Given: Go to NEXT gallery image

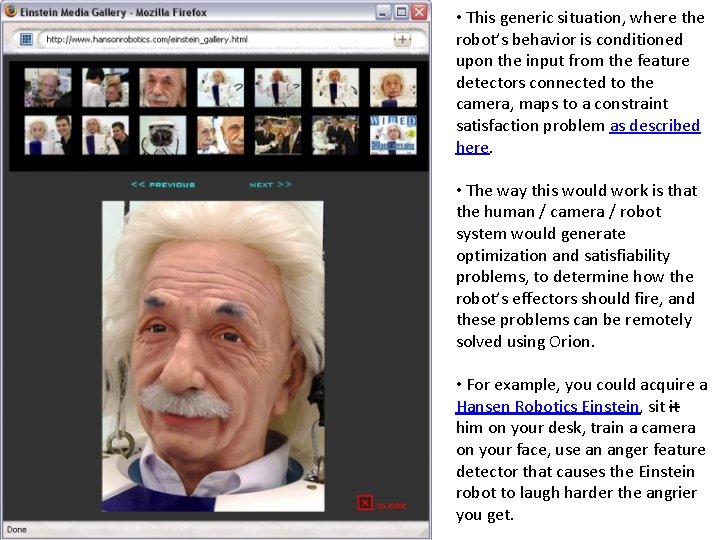Looking at the screenshot, I should click(270, 185).
